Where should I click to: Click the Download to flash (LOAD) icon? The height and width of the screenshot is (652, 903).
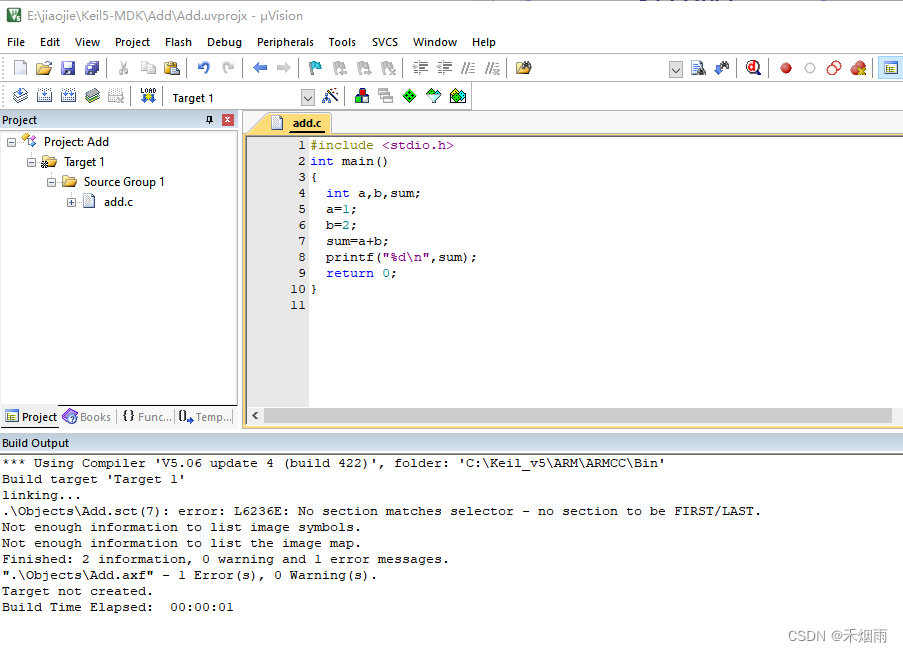coord(148,96)
